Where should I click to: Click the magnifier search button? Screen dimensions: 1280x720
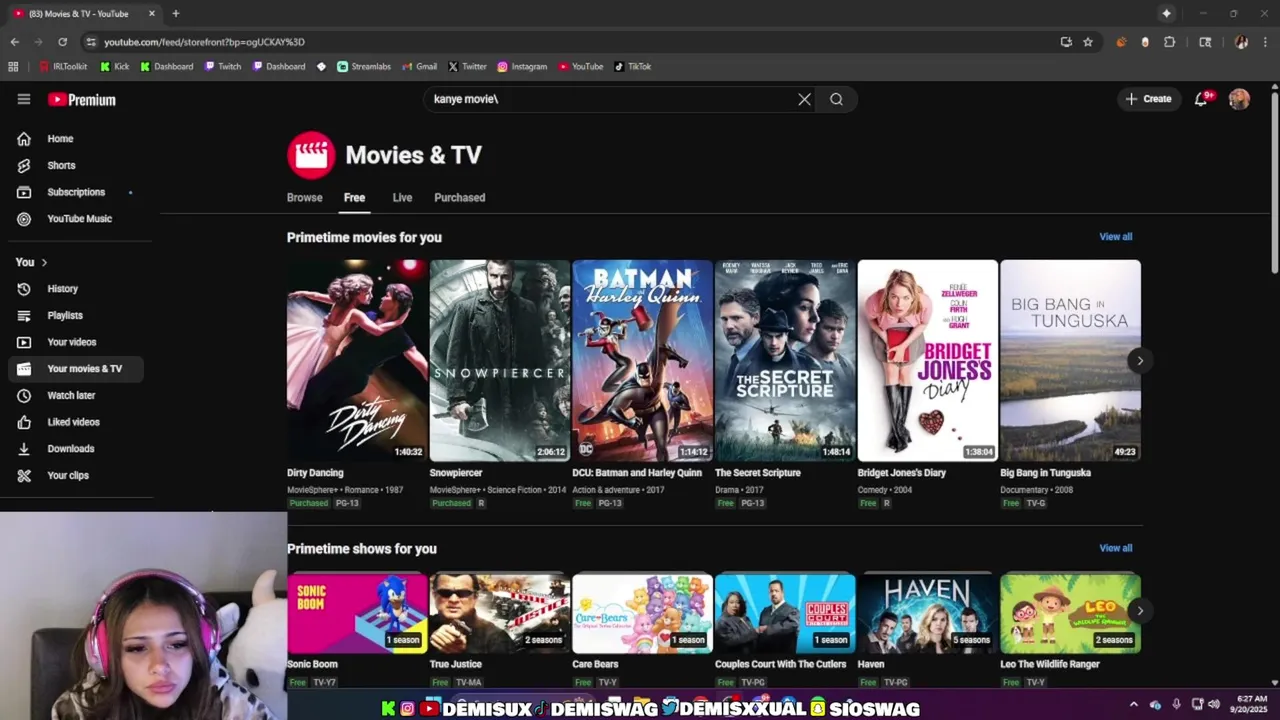tap(836, 99)
